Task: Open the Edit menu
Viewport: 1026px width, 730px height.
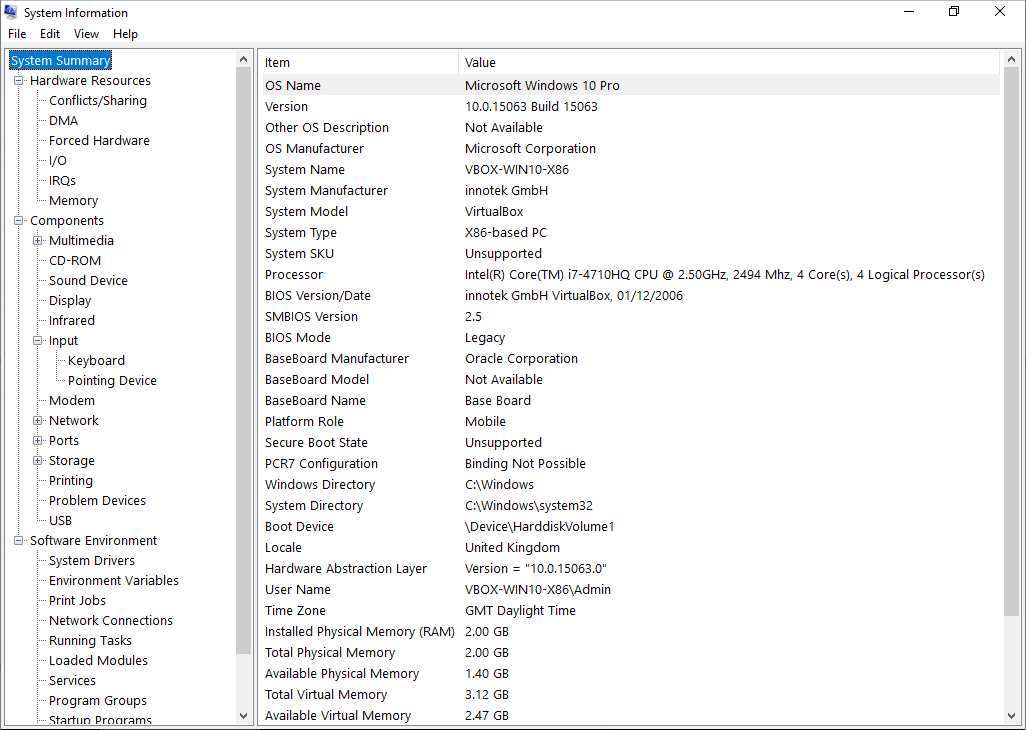Action: pyautogui.click(x=50, y=34)
